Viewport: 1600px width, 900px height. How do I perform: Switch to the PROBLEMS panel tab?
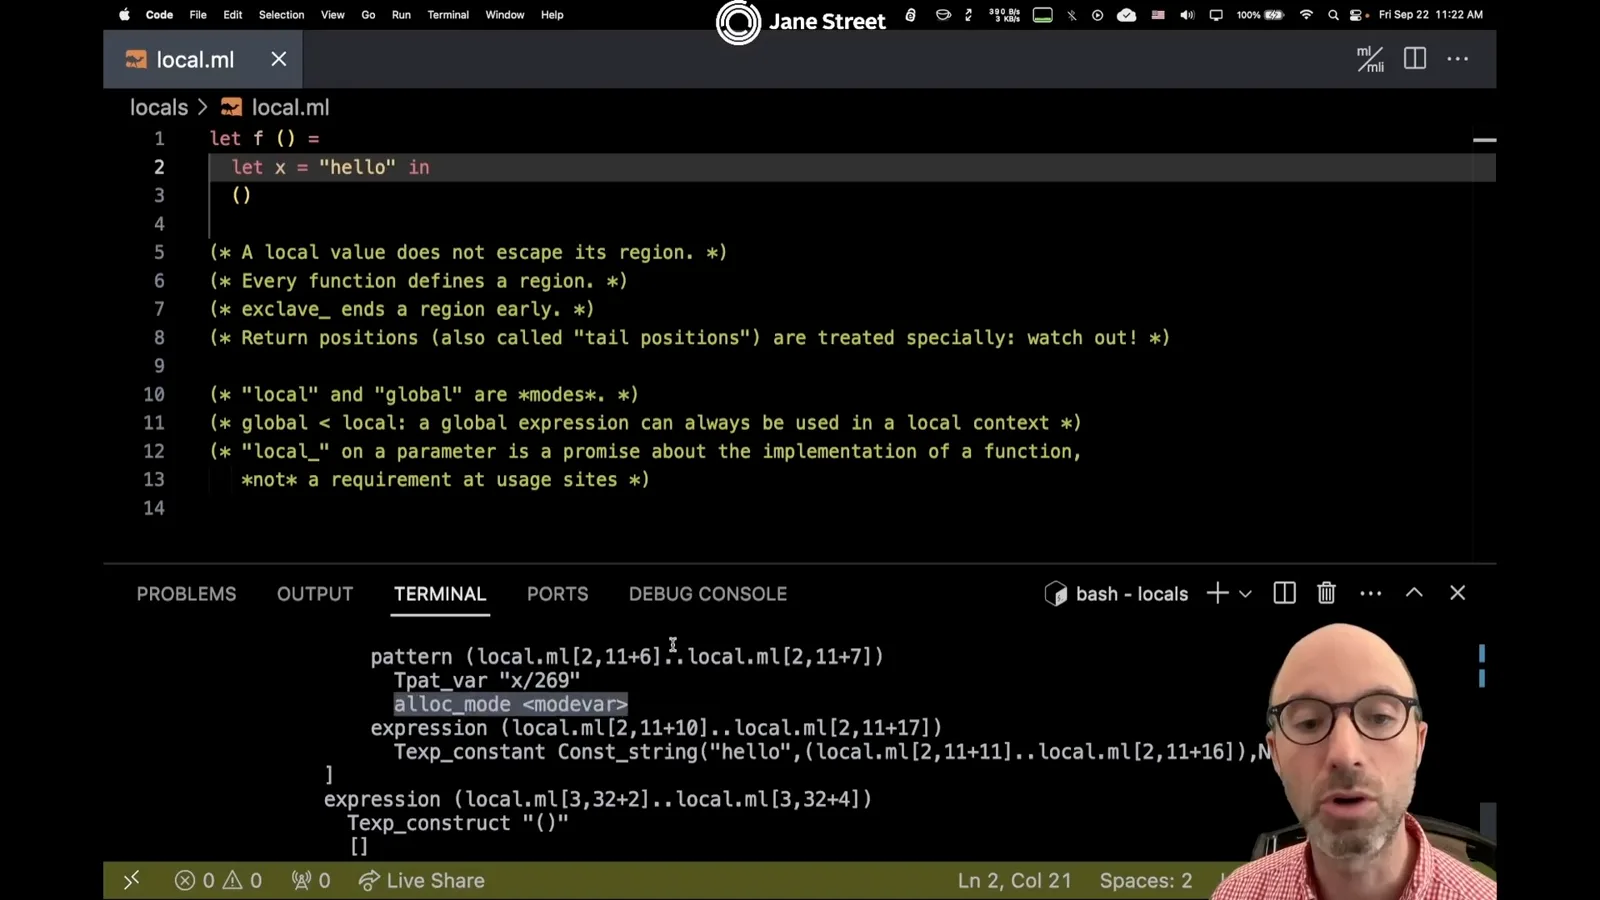tap(187, 594)
